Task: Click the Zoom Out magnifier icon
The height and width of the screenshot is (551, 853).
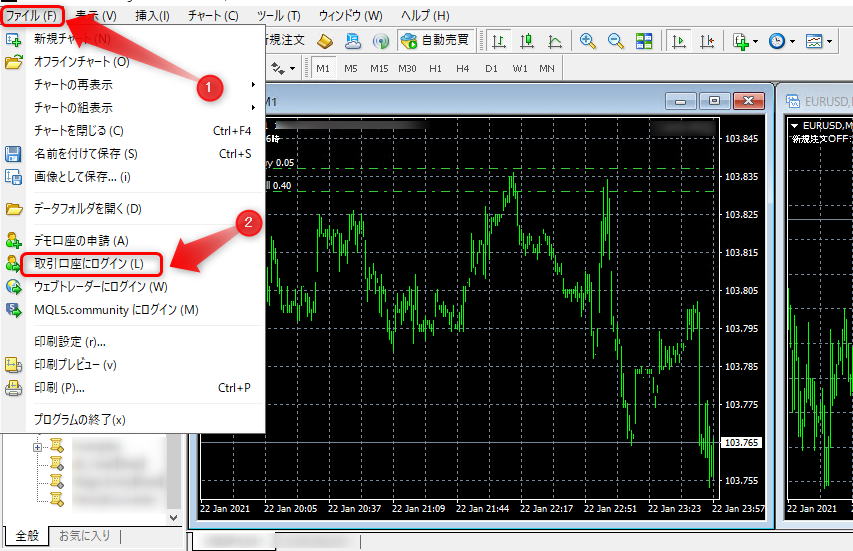Action: pos(615,41)
